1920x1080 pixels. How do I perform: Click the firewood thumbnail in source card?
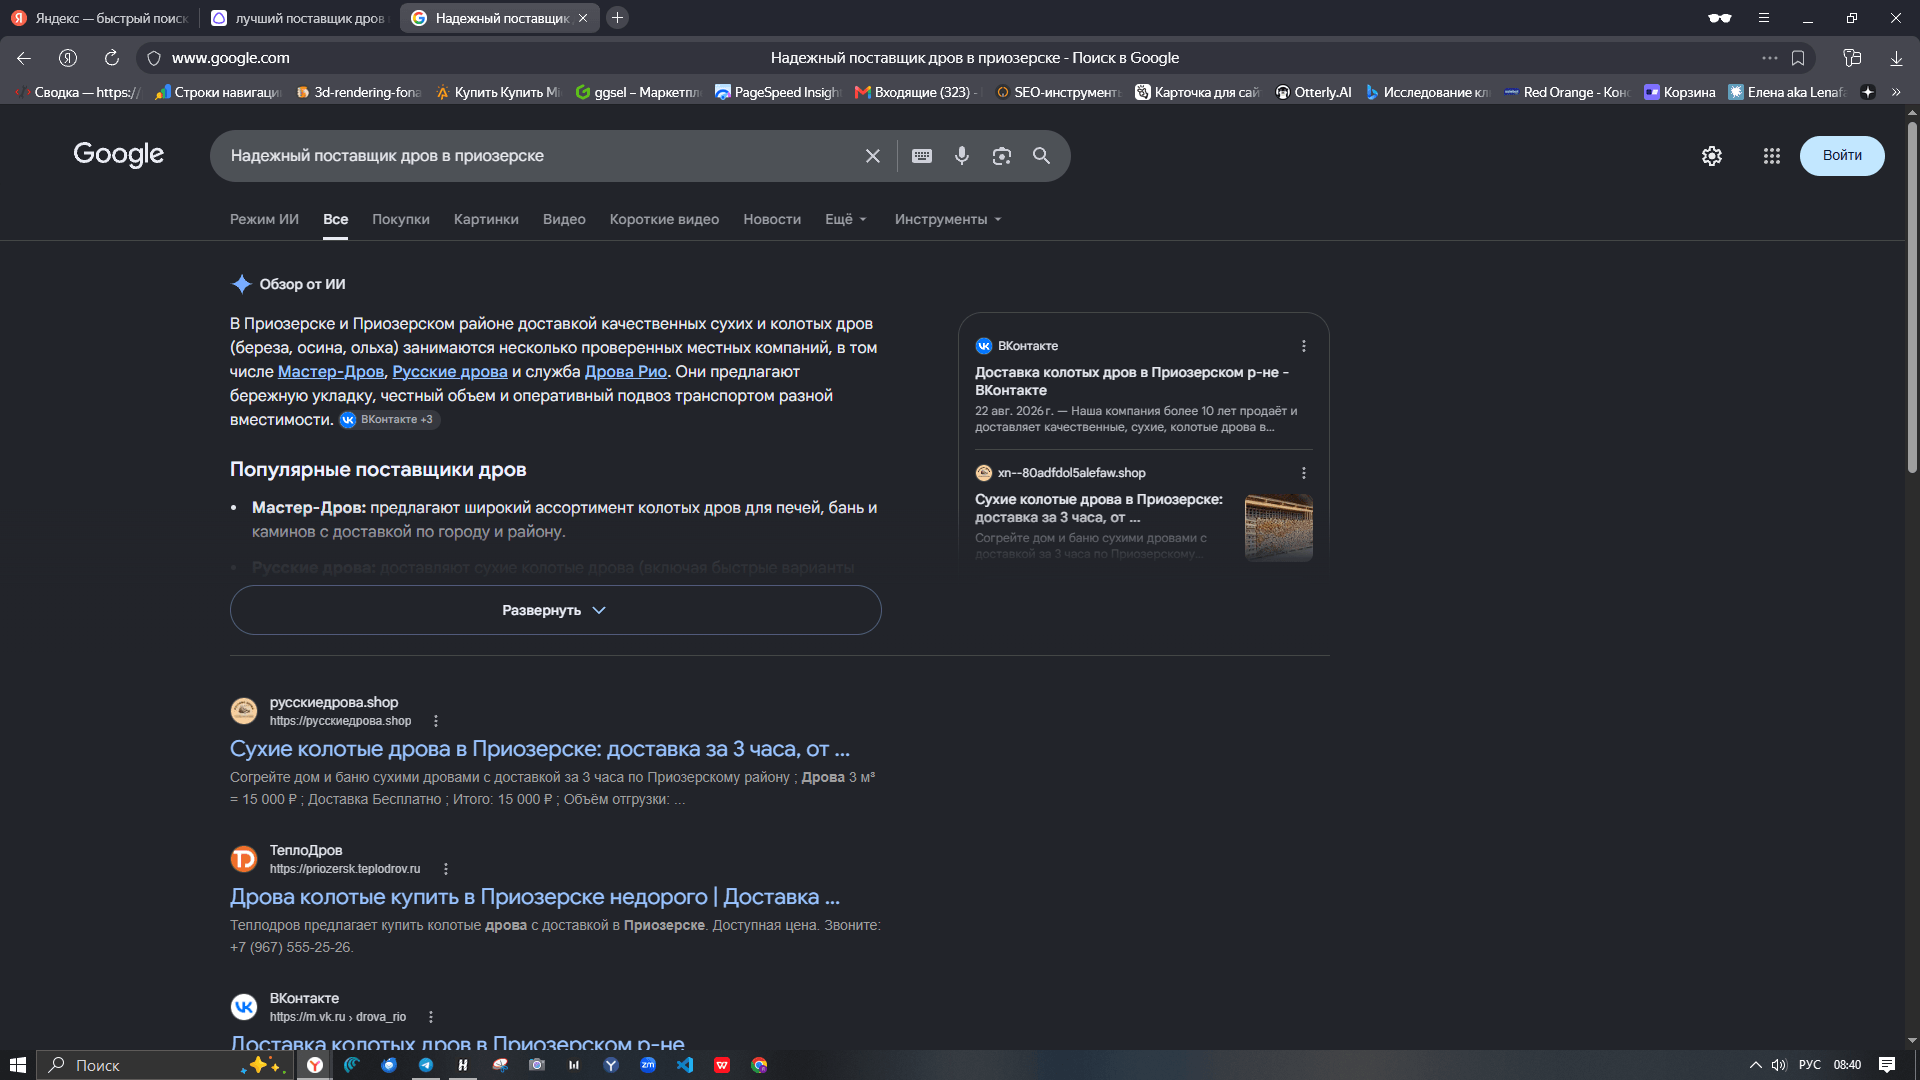click(1278, 527)
